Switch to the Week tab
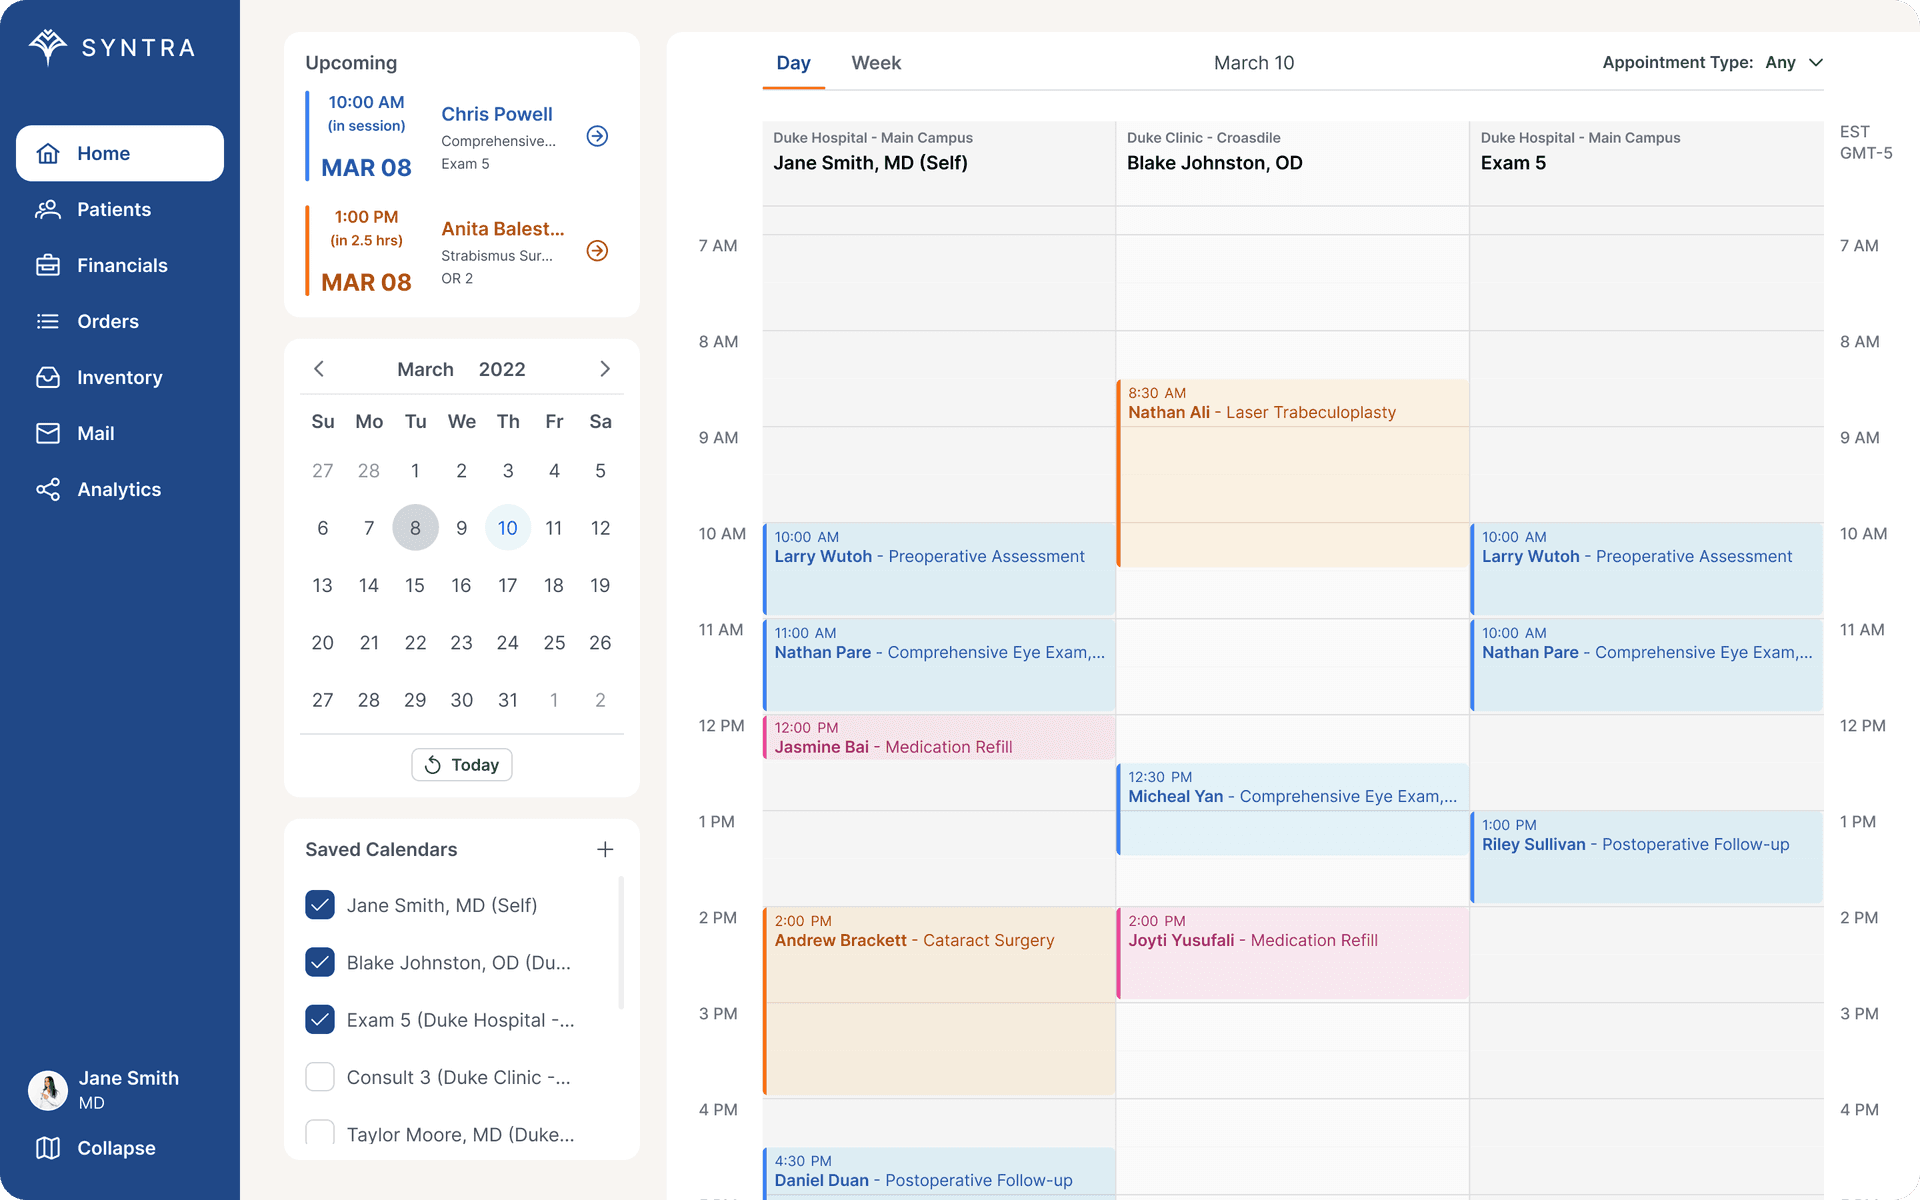This screenshot has height=1200, width=1920. [x=876, y=63]
